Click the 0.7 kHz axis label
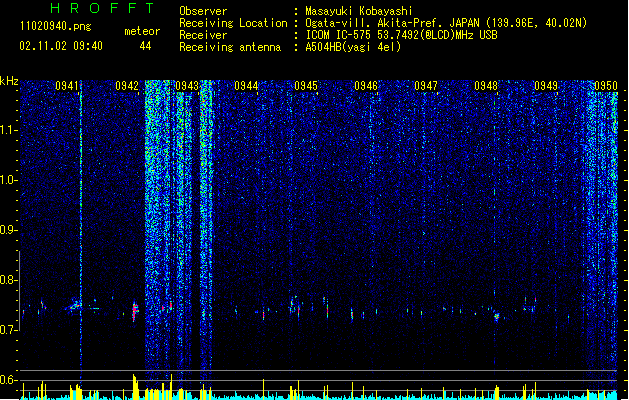Image resolution: width=629 pixels, height=400 pixels. 9,330
